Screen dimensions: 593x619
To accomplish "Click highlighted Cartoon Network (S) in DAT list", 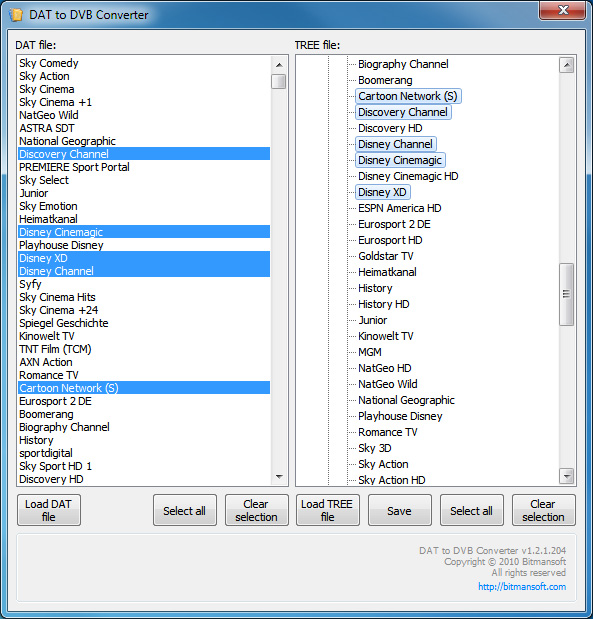I will [x=144, y=388].
